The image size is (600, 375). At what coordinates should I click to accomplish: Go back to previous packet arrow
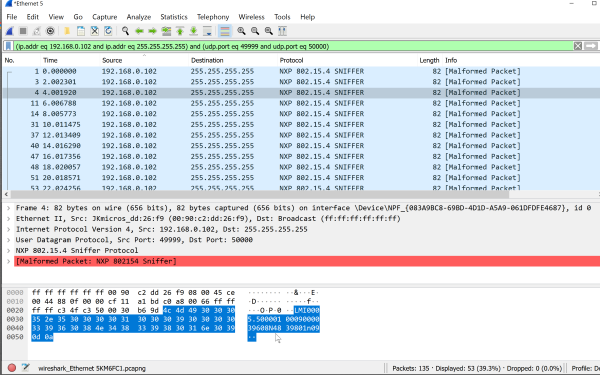pyautogui.click(x=139, y=31)
